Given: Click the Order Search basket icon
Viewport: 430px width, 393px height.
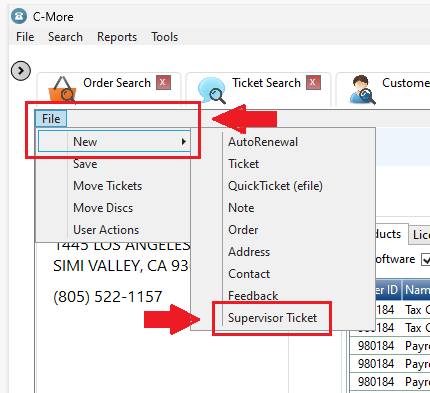Looking at the screenshot, I should 63,89.
